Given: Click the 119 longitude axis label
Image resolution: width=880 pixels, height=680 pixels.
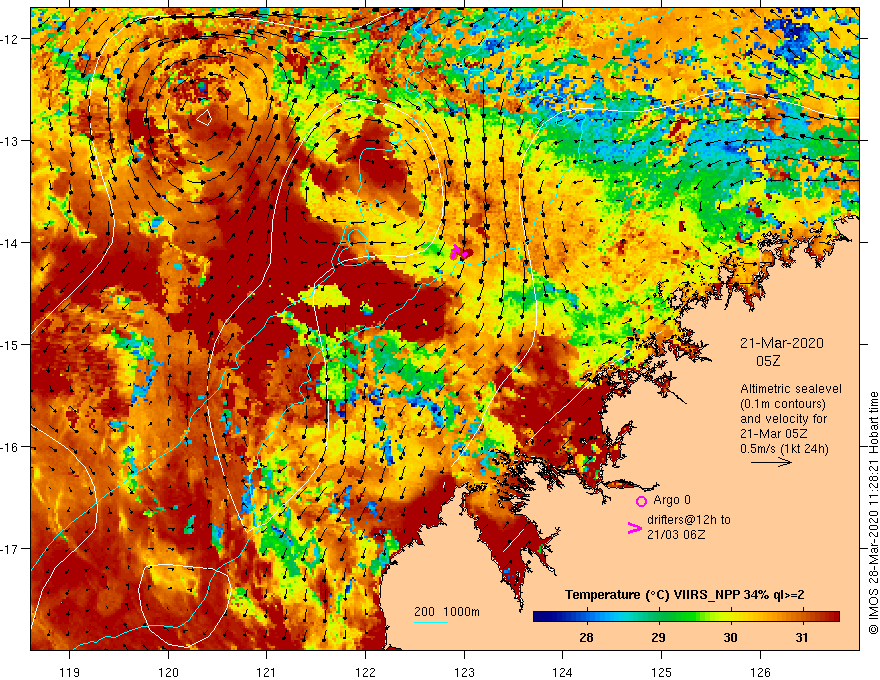Looking at the screenshot, I should pyautogui.click(x=70, y=672).
